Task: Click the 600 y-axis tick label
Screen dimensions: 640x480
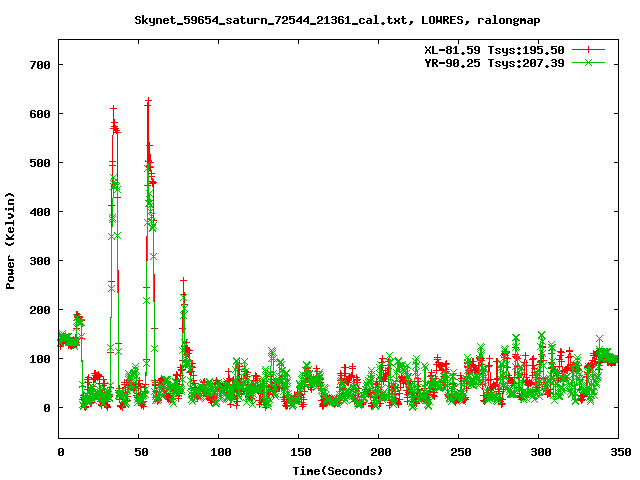Action: tap(40, 114)
